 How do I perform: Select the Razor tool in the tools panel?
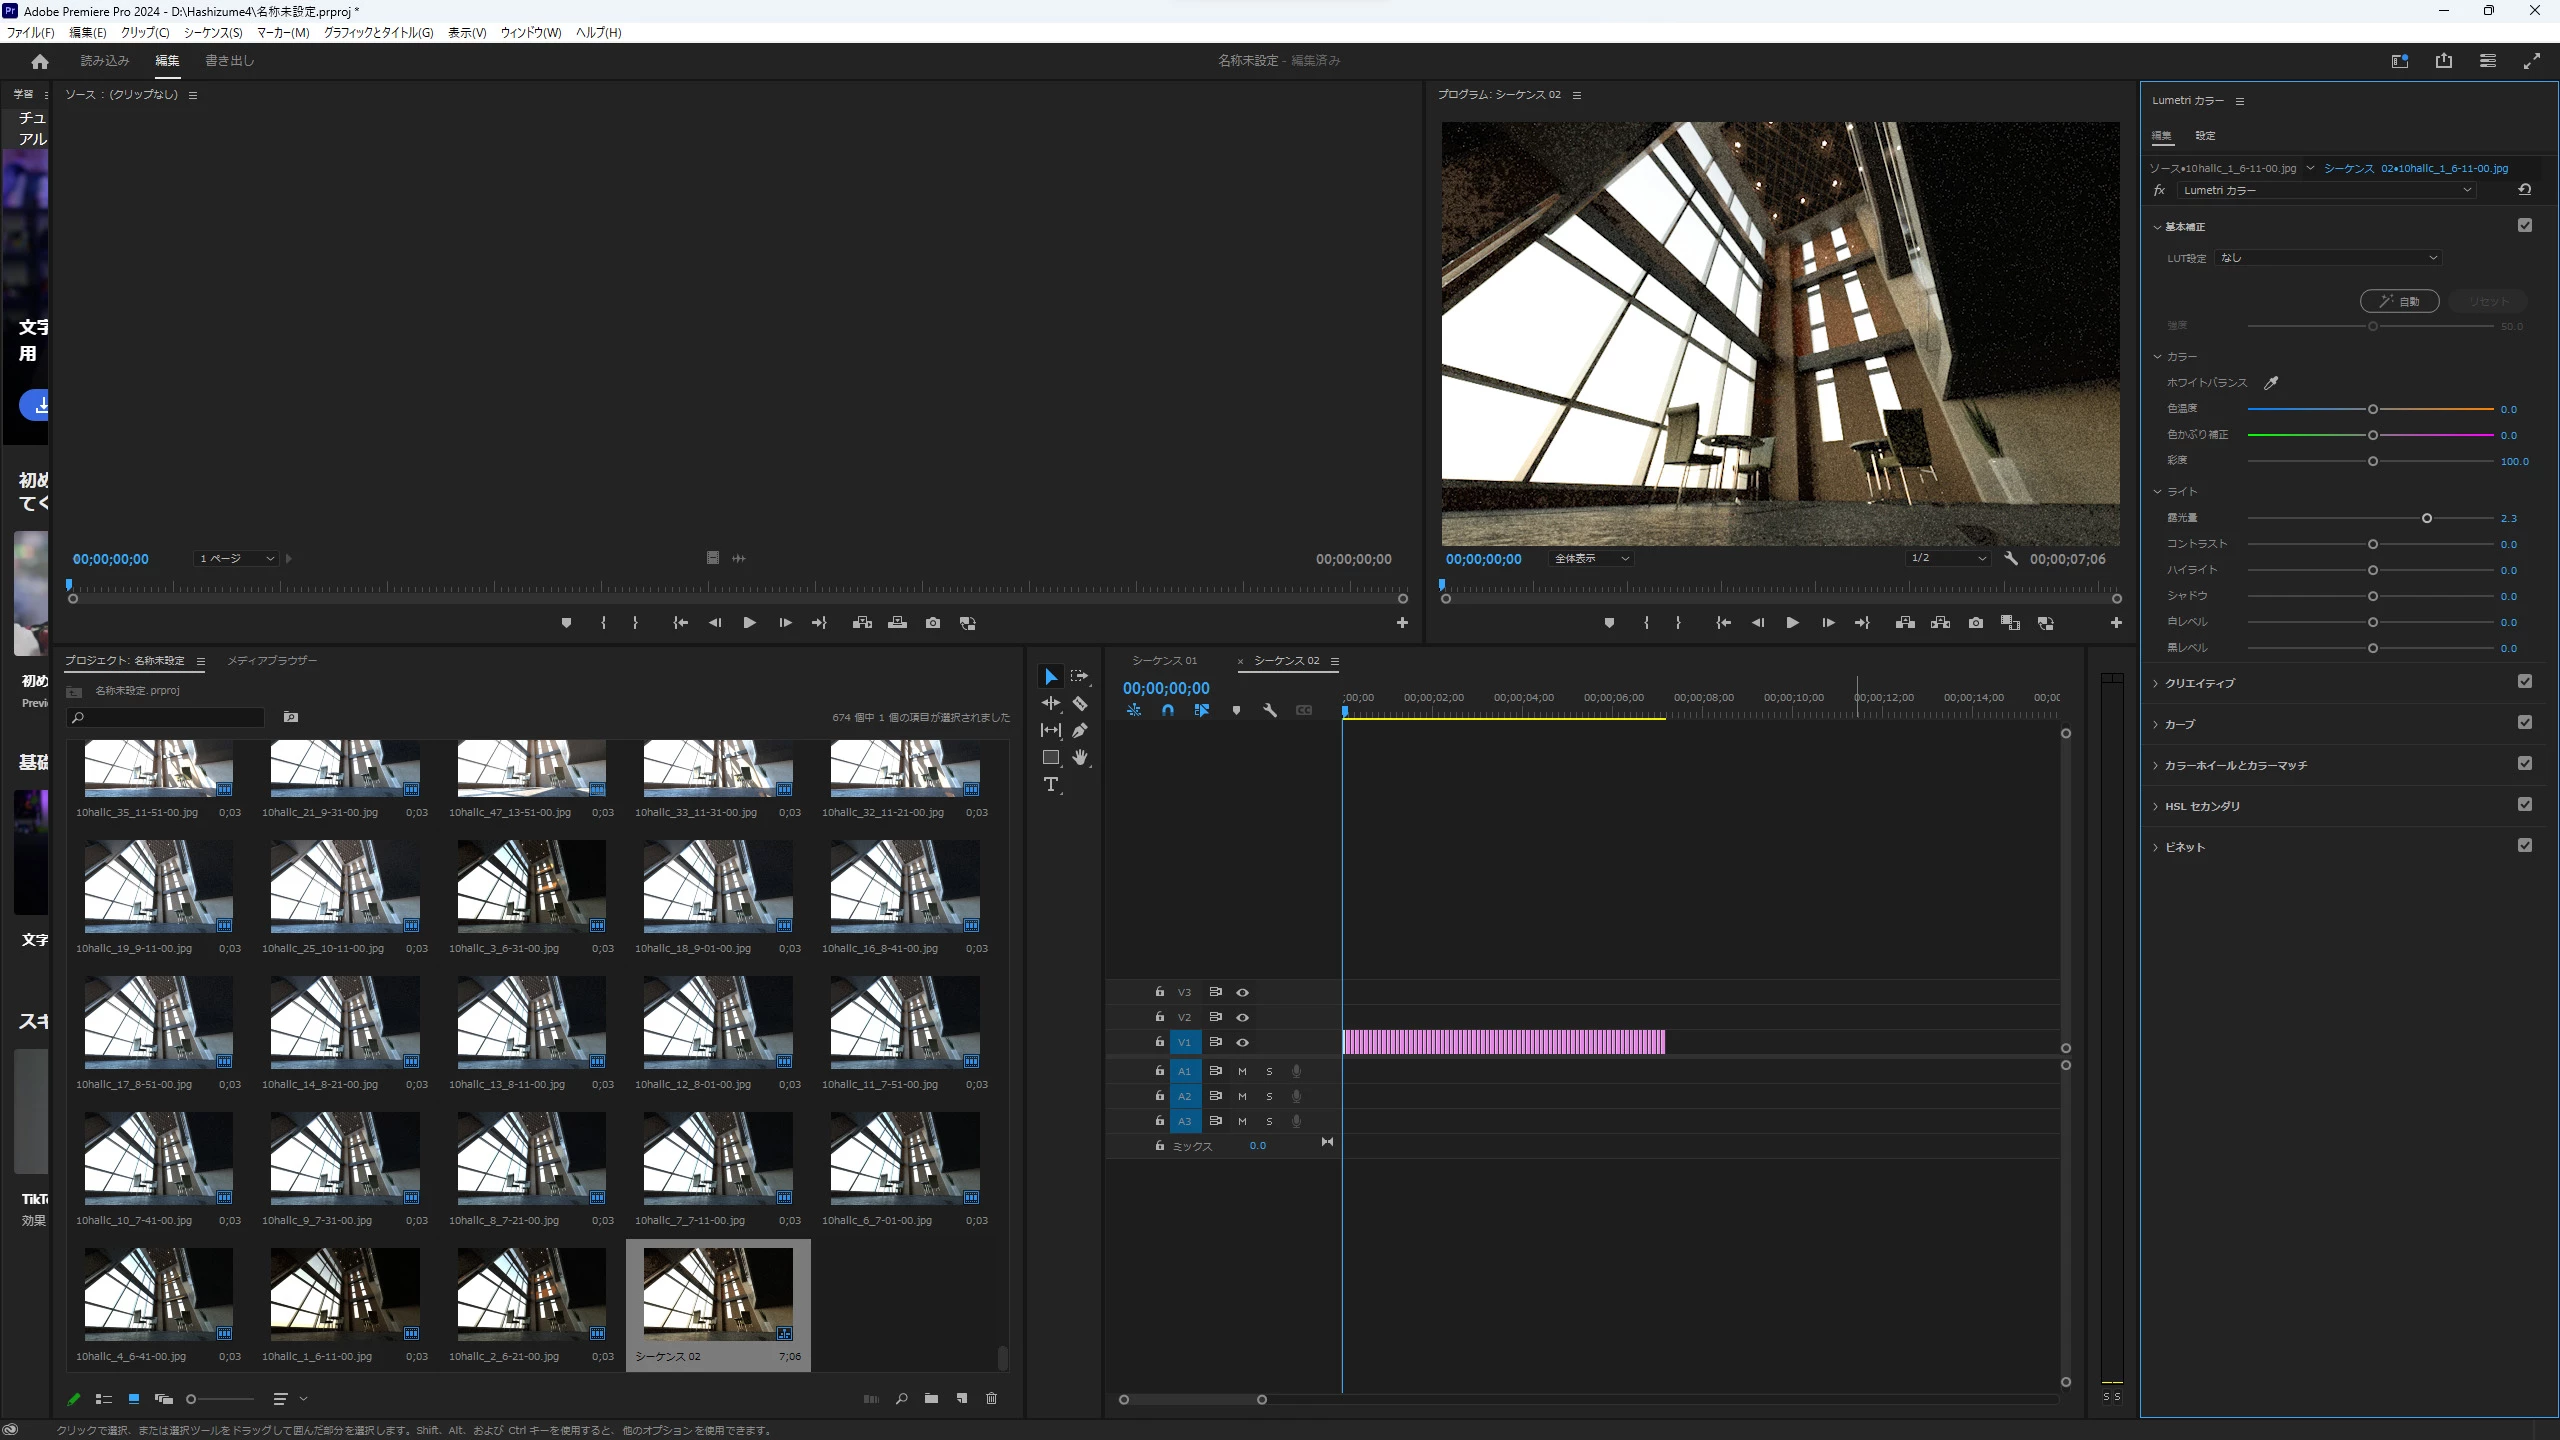coord(1080,704)
